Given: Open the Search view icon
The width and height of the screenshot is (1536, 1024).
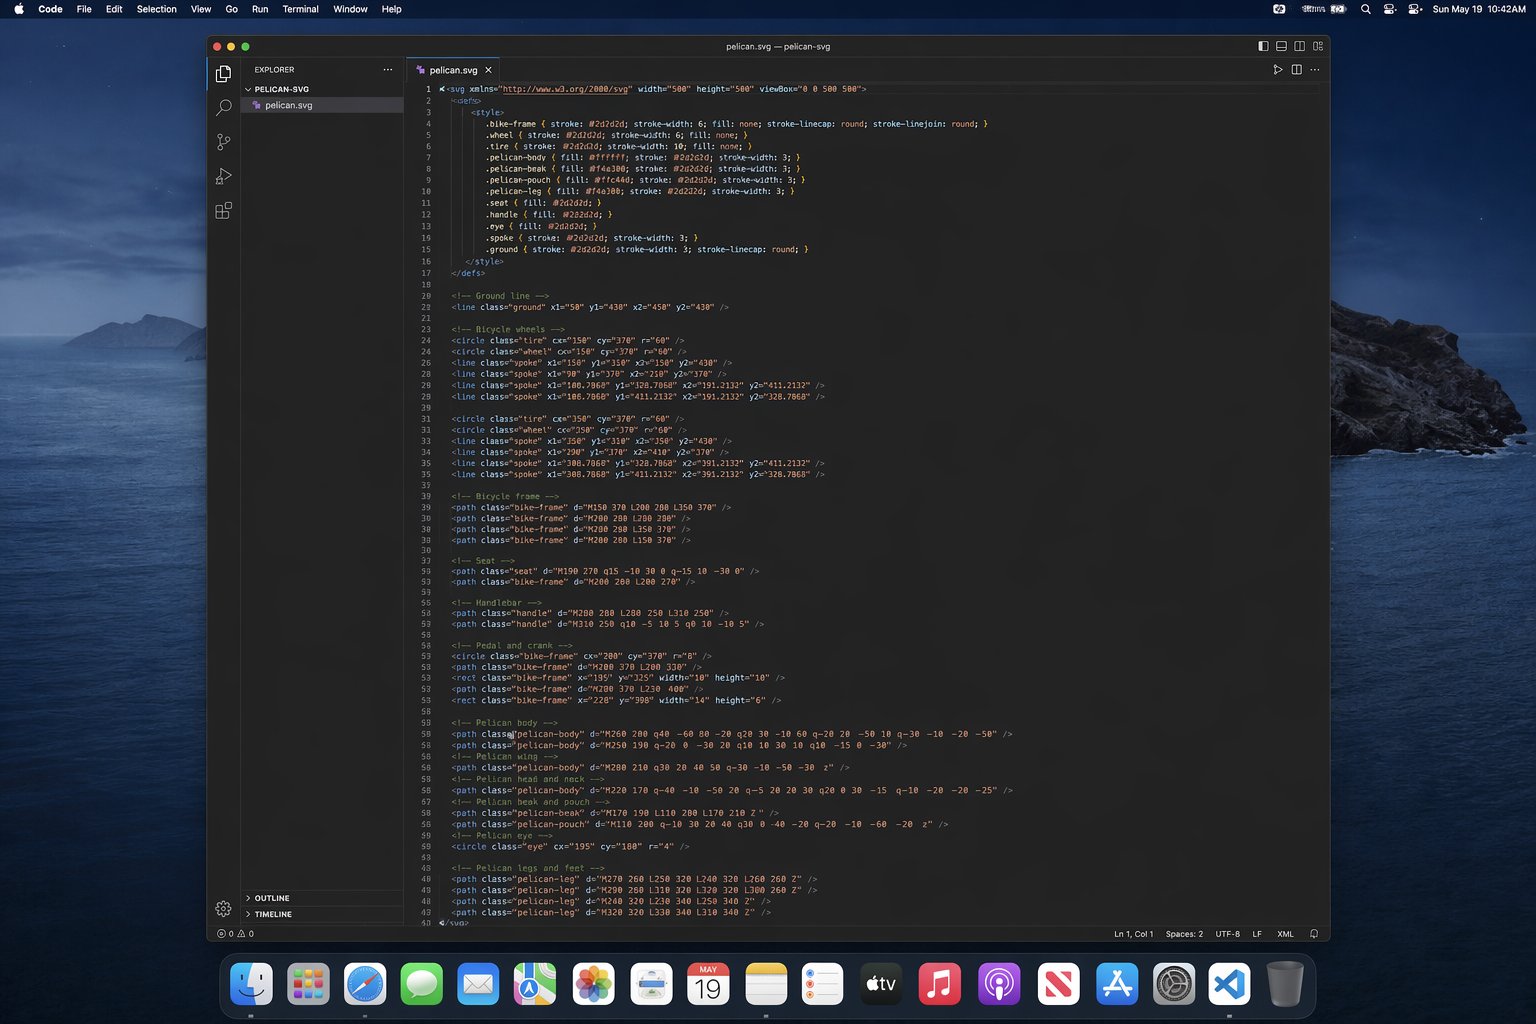Looking at the screenshot, I should tap(223, 107).
